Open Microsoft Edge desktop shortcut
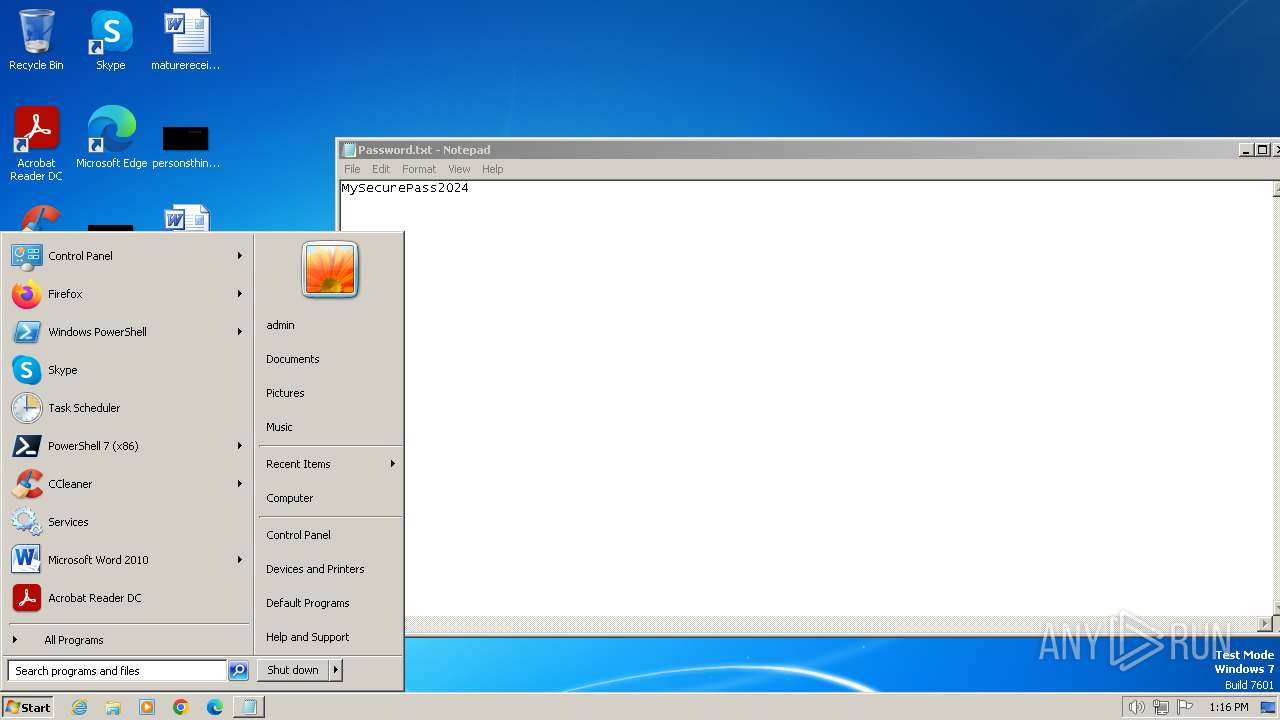The width and height of the screenshot is (1280, 720). (x=111, y=138)
